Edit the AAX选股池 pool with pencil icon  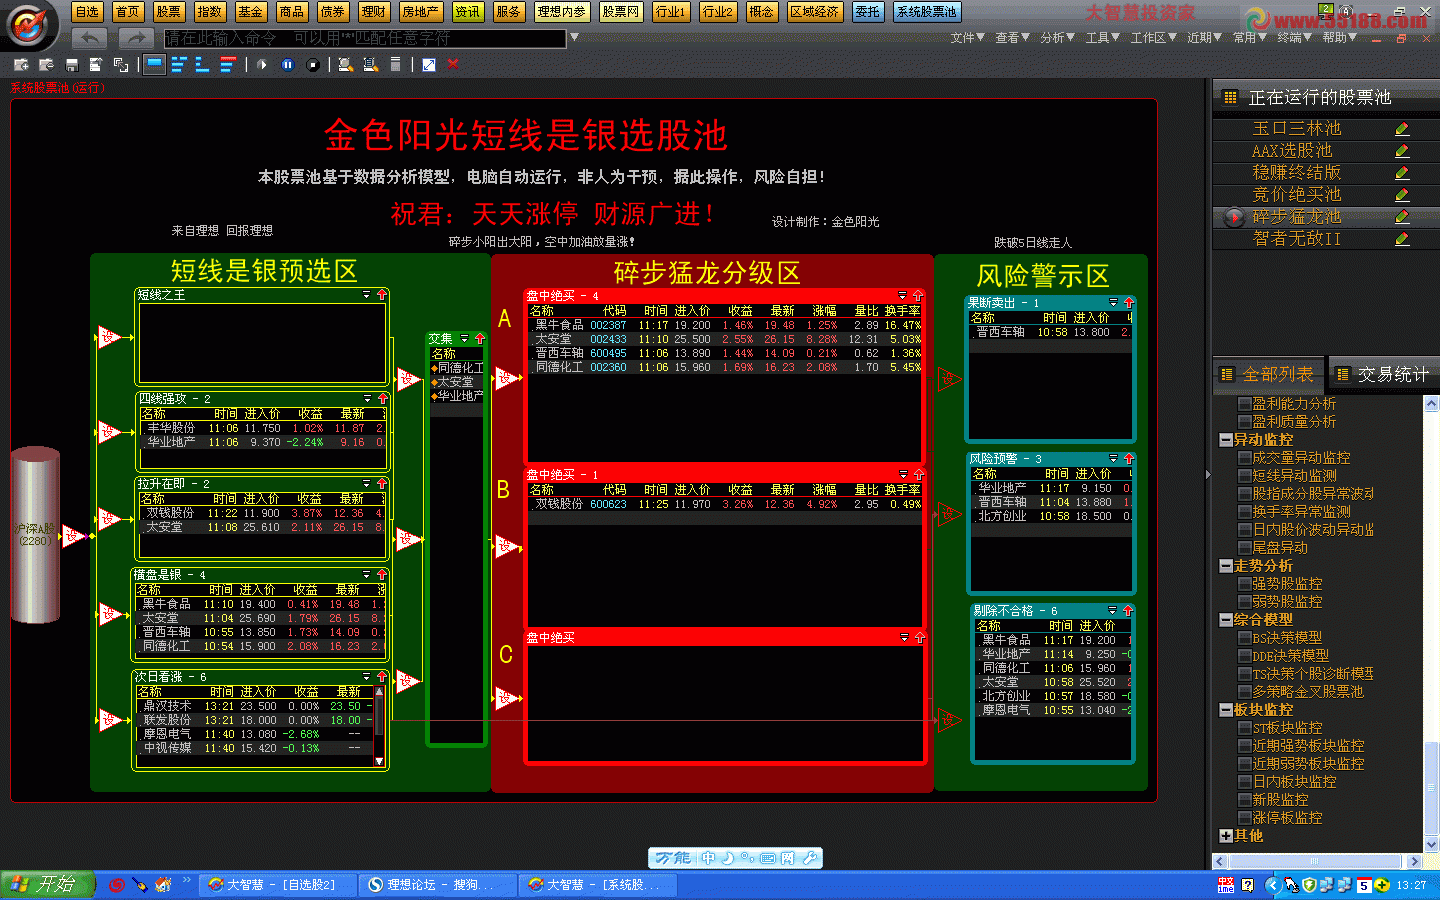tap(1402, 151)
